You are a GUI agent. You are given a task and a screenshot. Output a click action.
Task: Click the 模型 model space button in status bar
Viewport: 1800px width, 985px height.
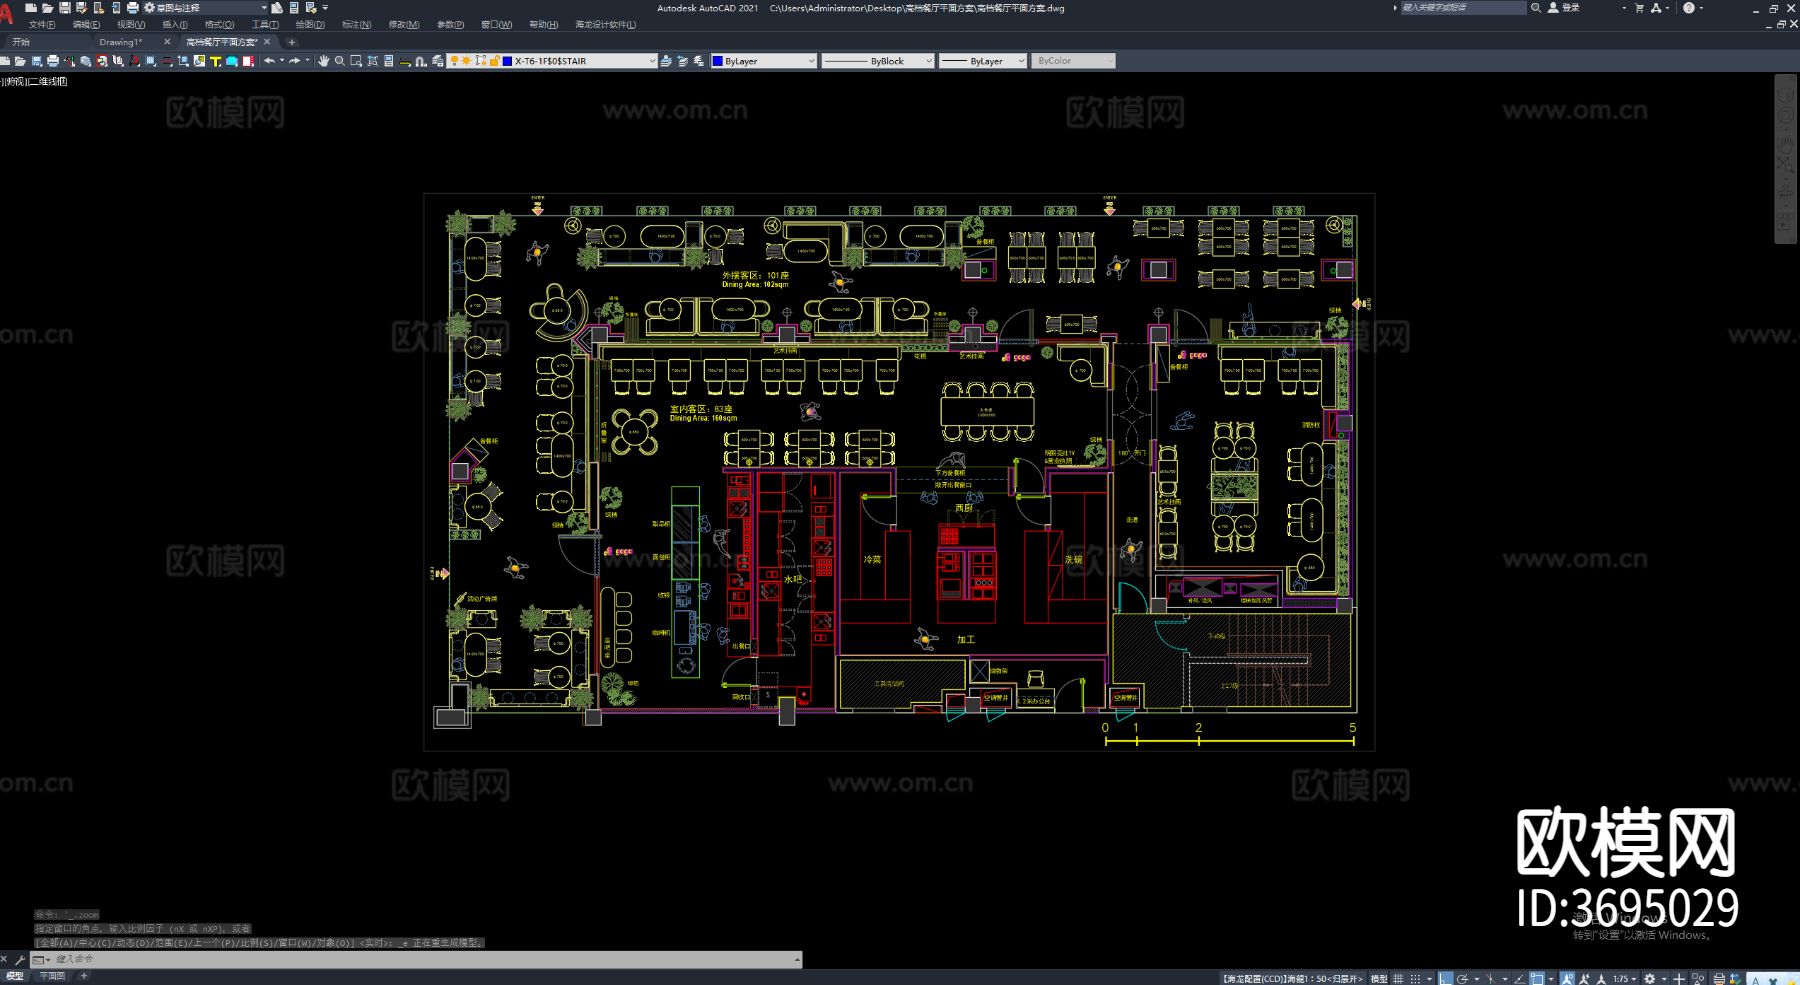click(1379, 978)
